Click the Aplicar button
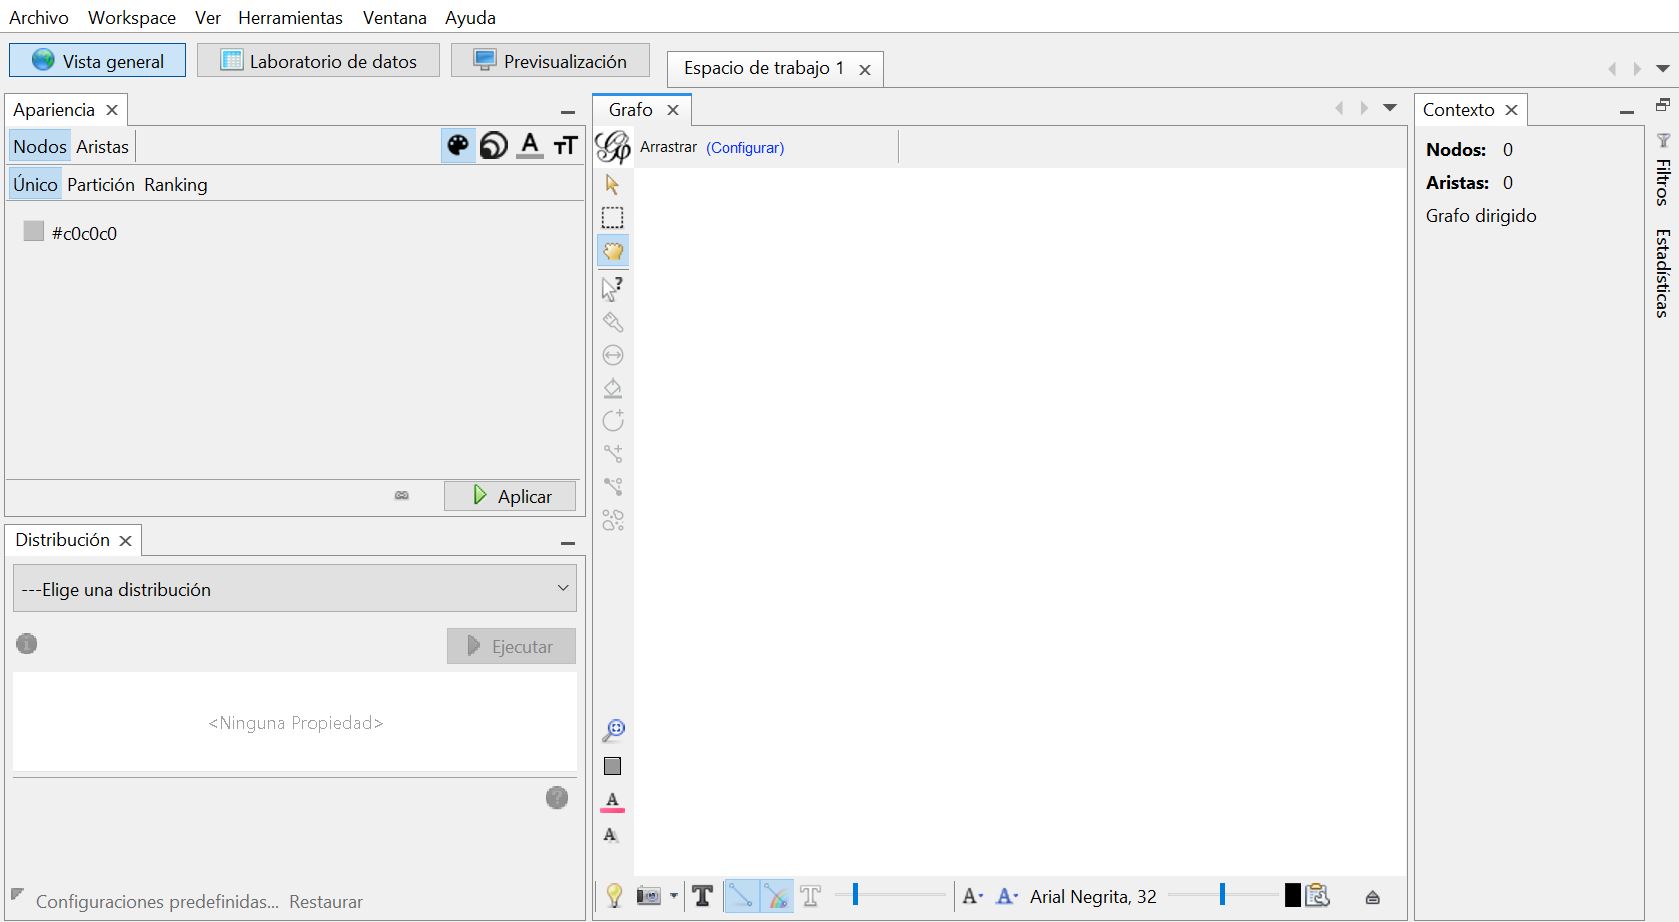Screen dimensions: 1679x922 point(510,496)
